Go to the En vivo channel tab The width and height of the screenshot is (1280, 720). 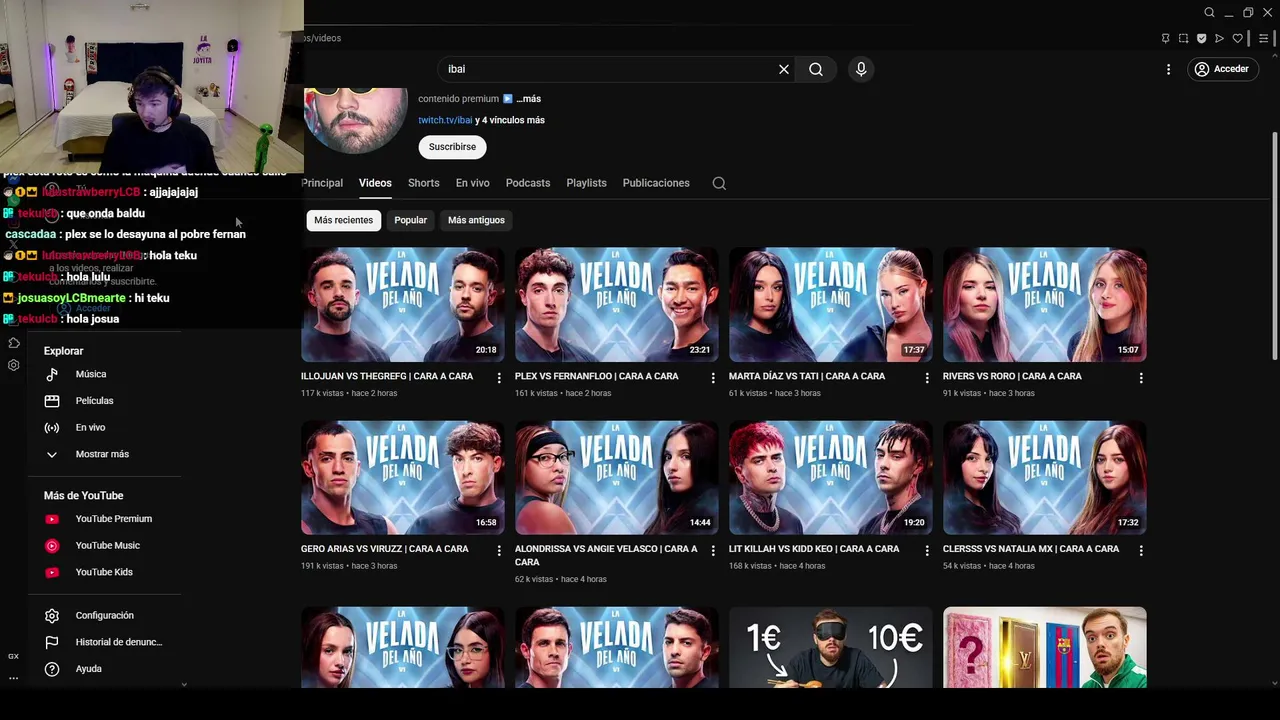click(x=472, y=183)
